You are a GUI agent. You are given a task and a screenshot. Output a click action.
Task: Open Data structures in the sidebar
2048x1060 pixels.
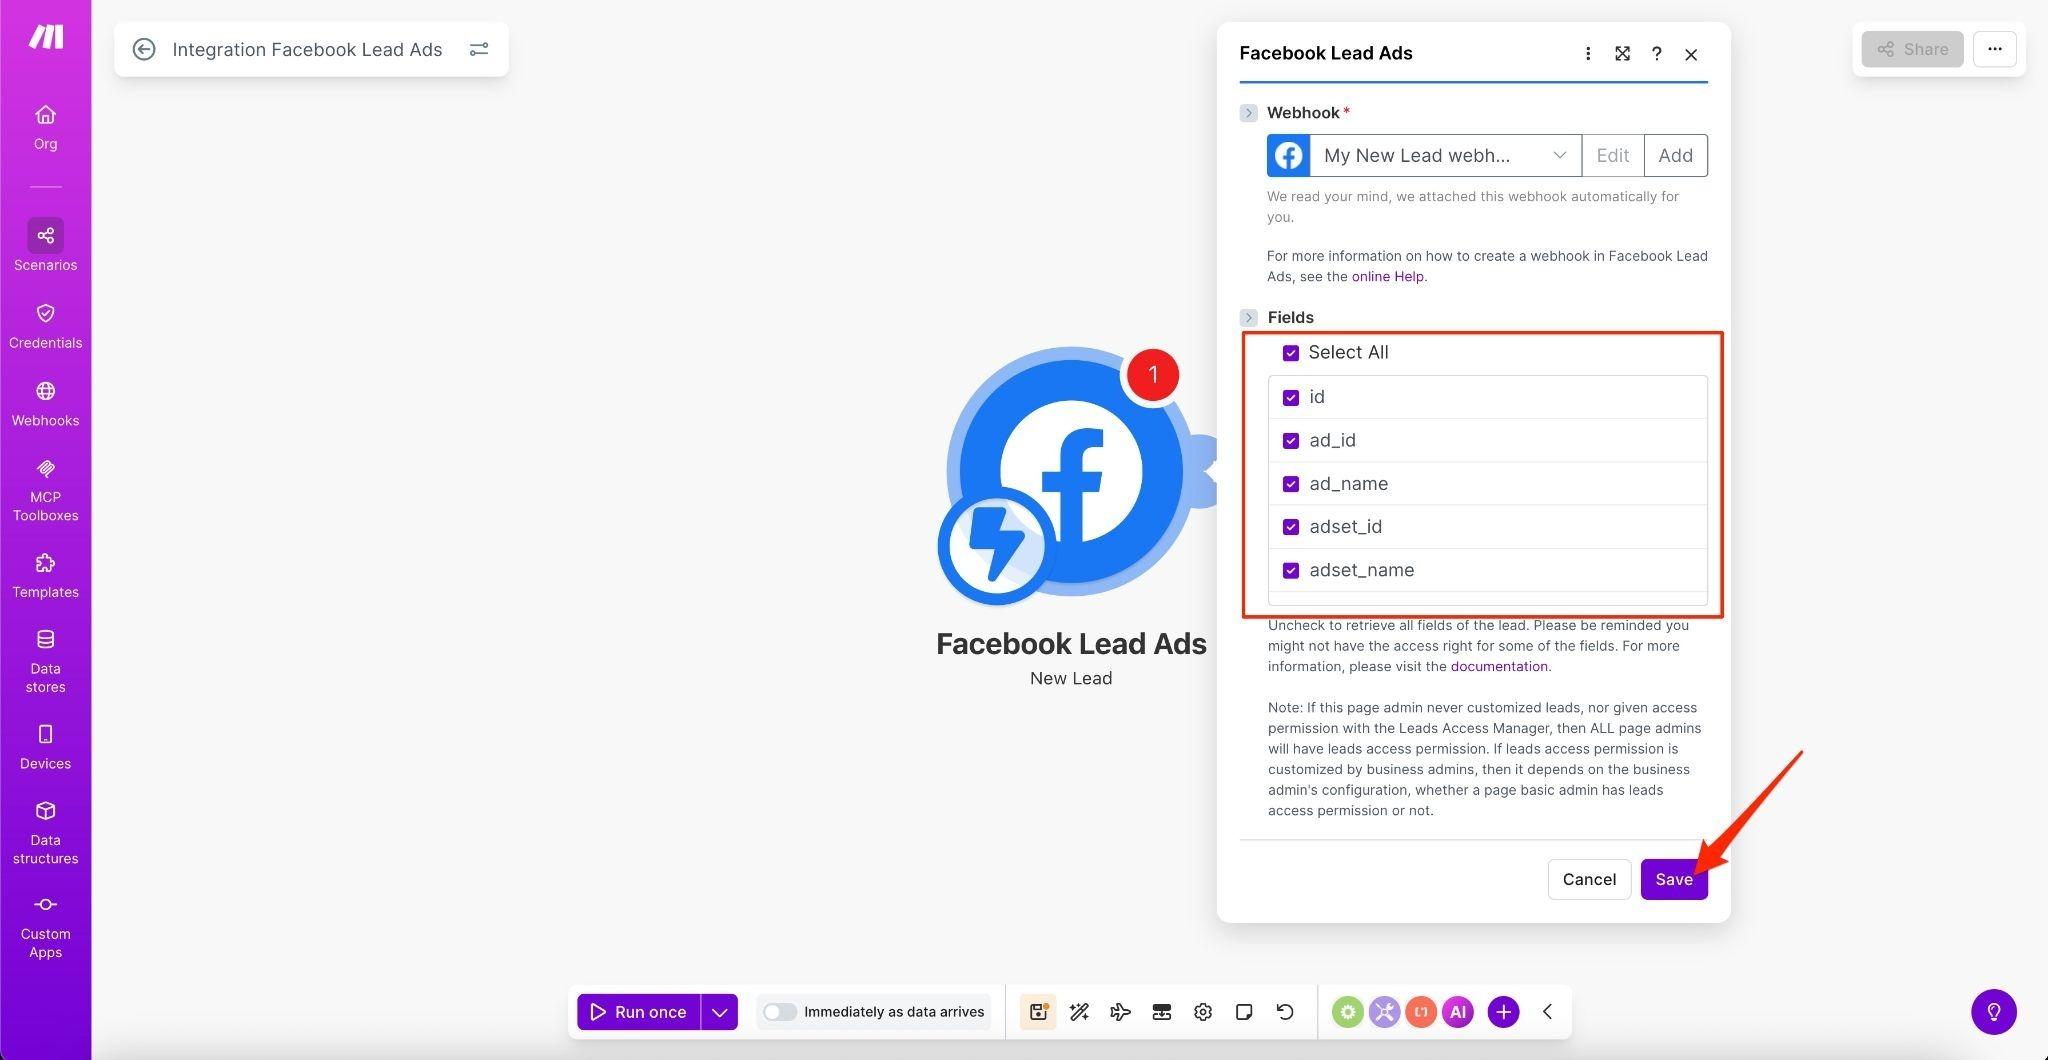coord(45,832)
